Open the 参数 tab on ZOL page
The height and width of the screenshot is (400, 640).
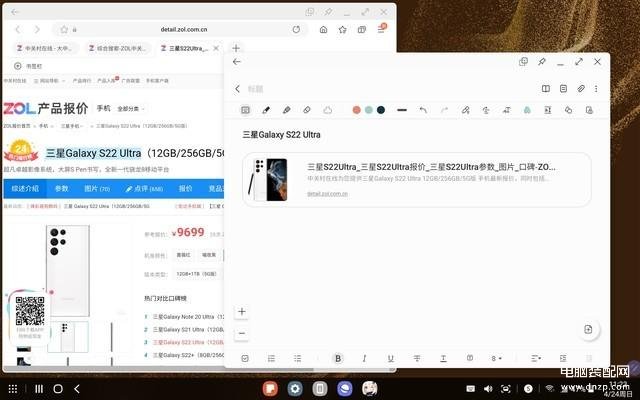pos(62,189)
